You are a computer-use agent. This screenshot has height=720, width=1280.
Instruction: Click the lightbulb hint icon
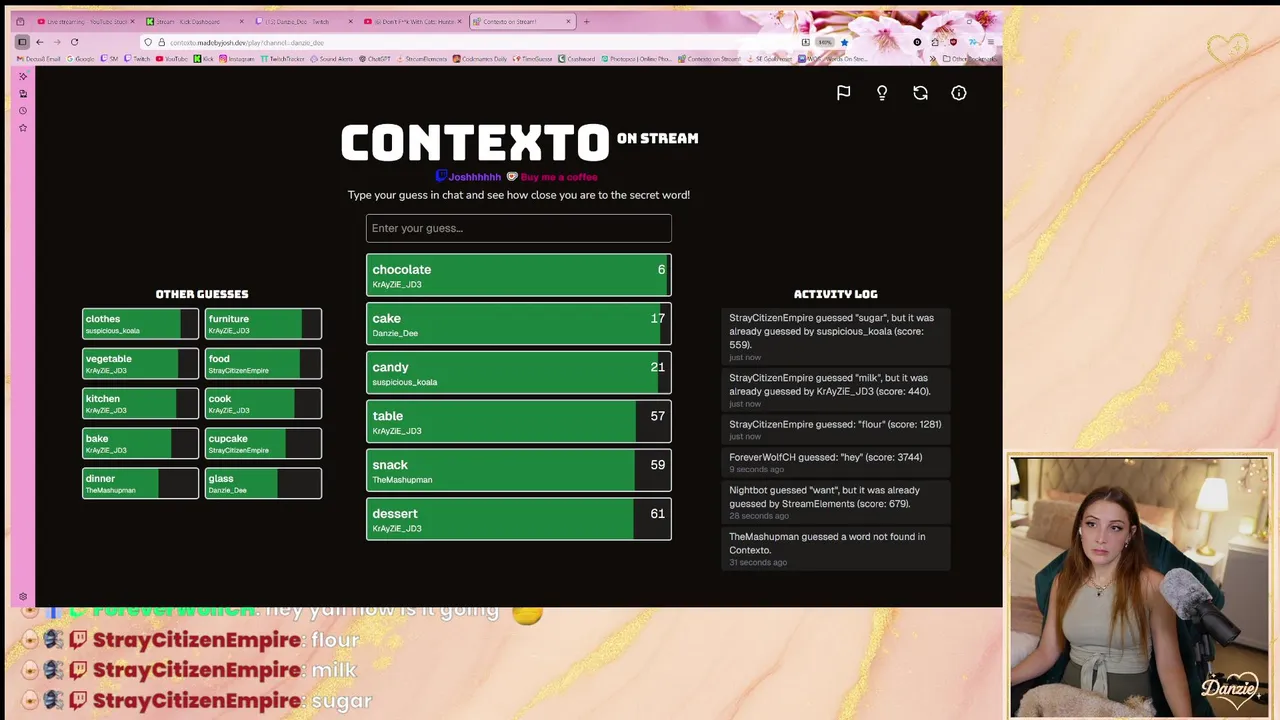pos(882,93)
